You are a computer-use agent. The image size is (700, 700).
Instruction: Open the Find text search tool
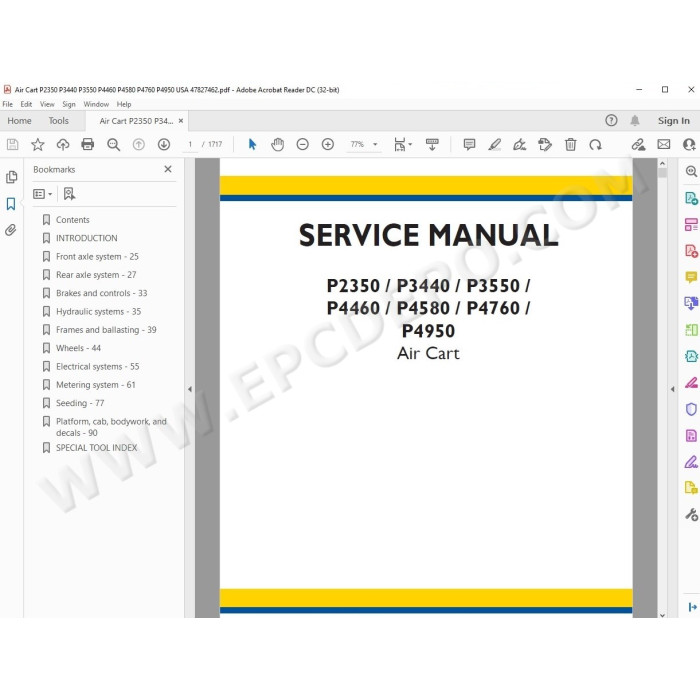click(113, 145)
